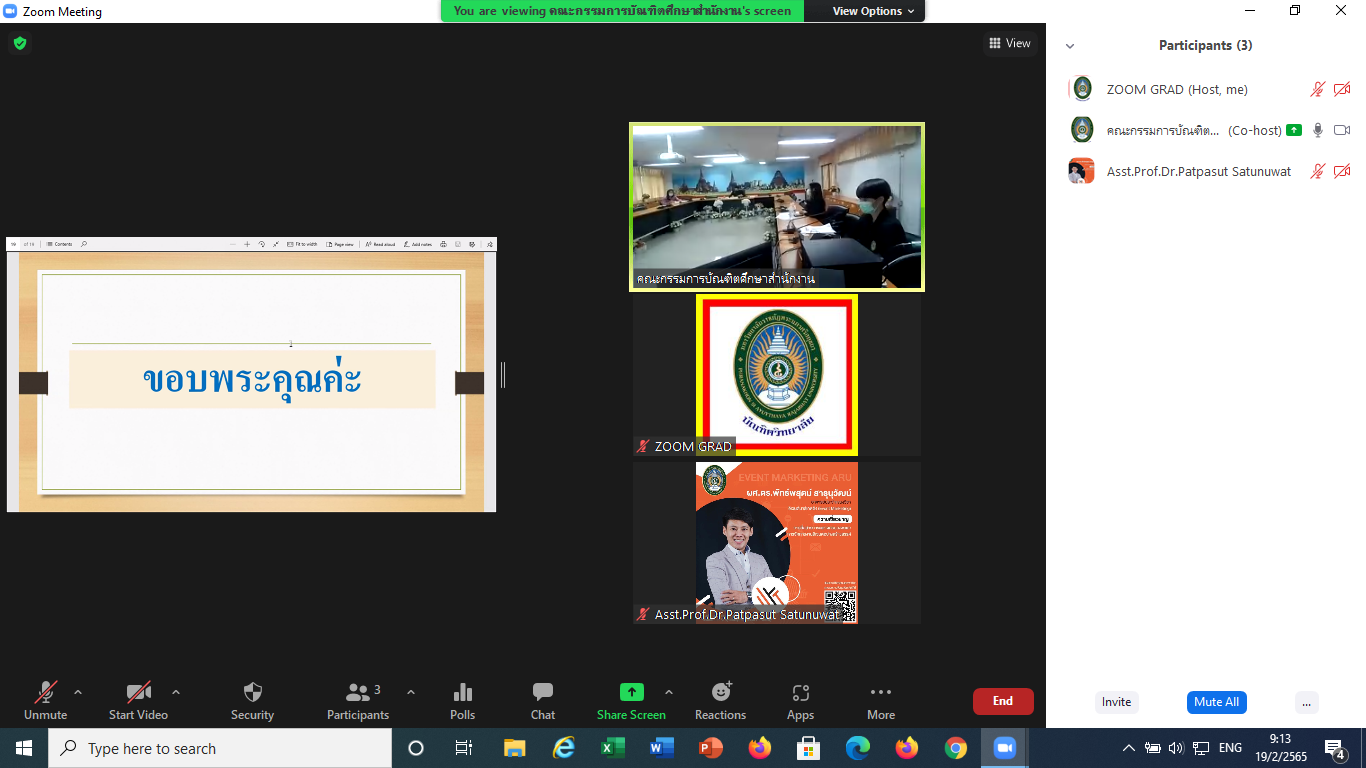The image size is (1366, 768).
Task: Open the participants panel ellipsis button
Action: (1306, 702)
